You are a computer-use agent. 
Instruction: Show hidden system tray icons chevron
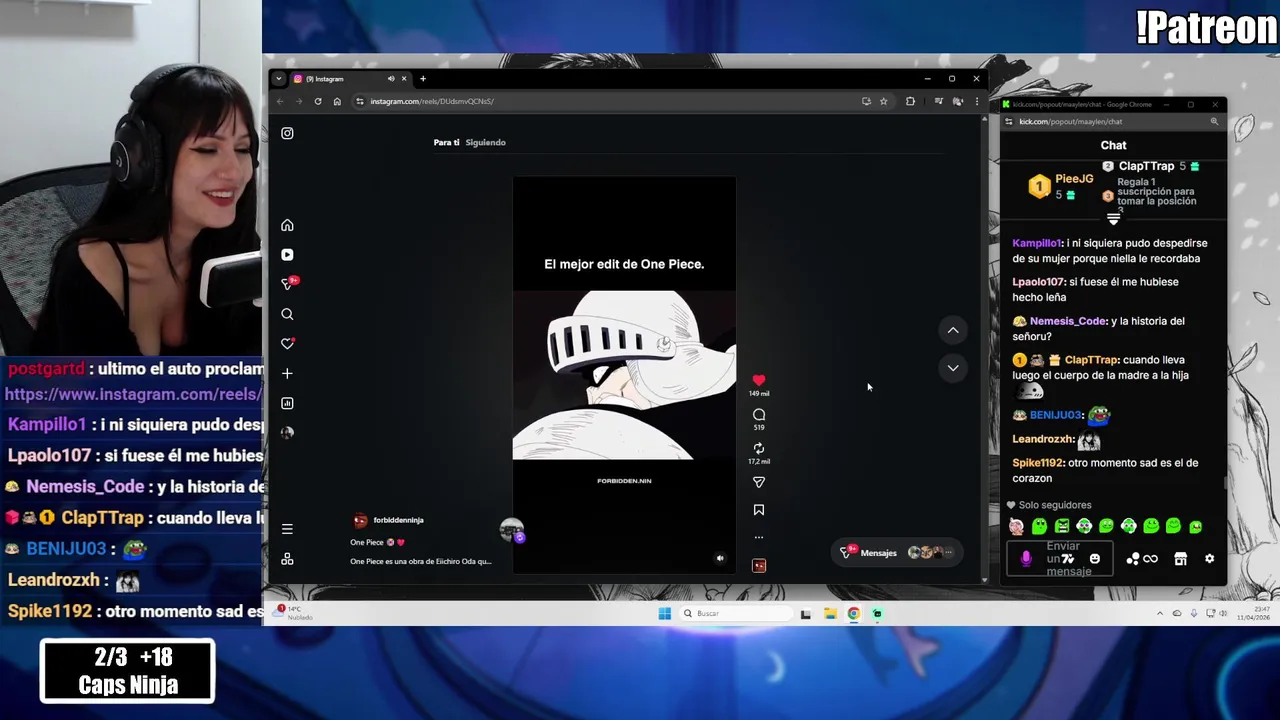[x=1160, y=613]
